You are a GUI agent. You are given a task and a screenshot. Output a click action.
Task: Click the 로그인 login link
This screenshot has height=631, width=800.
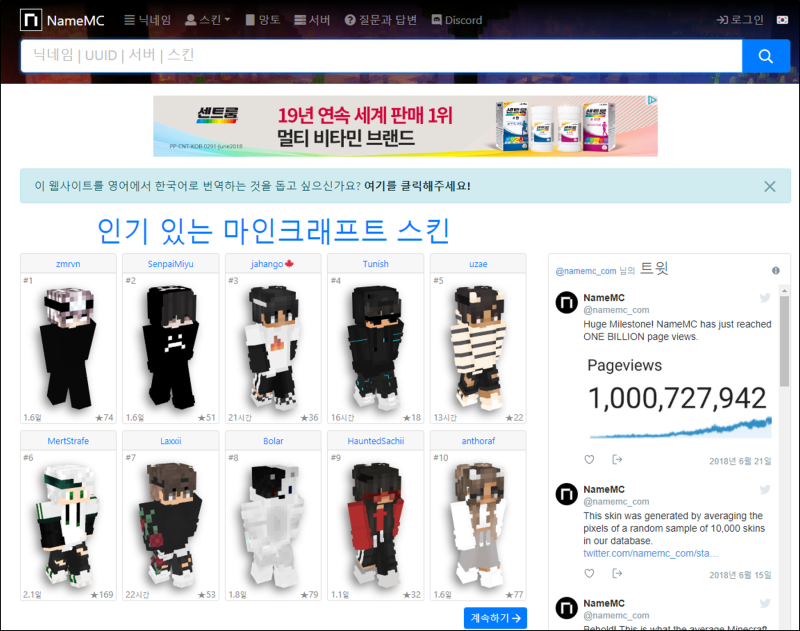(740, 20)
